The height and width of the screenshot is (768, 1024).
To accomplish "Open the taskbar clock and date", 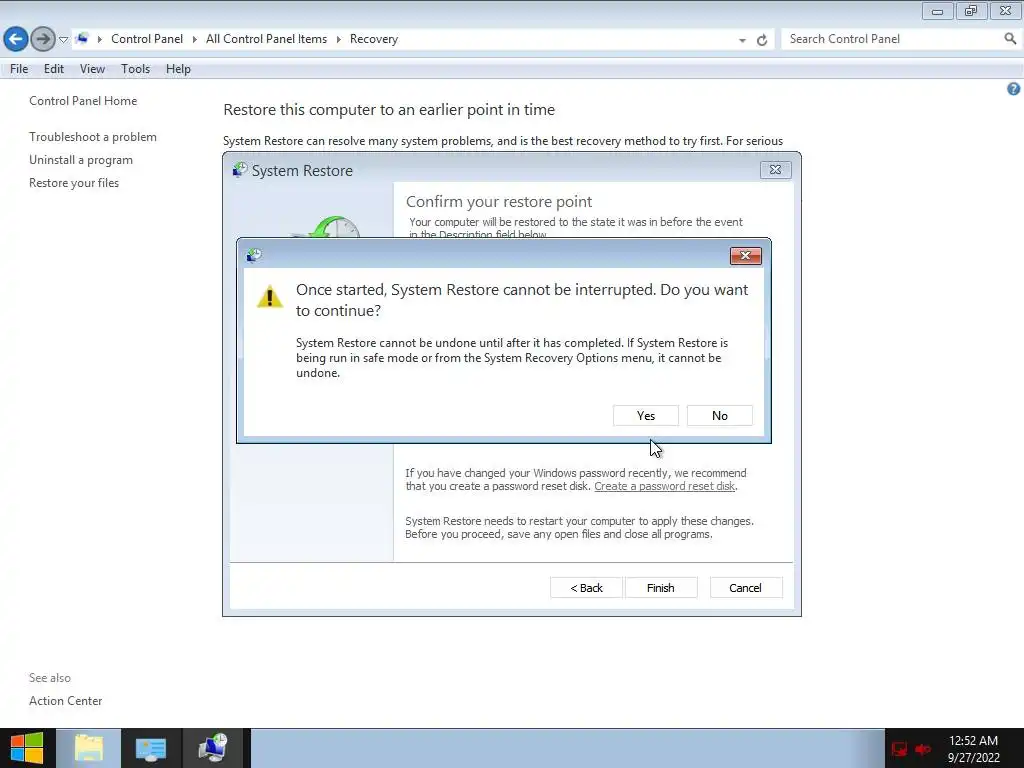I will 973,749.
